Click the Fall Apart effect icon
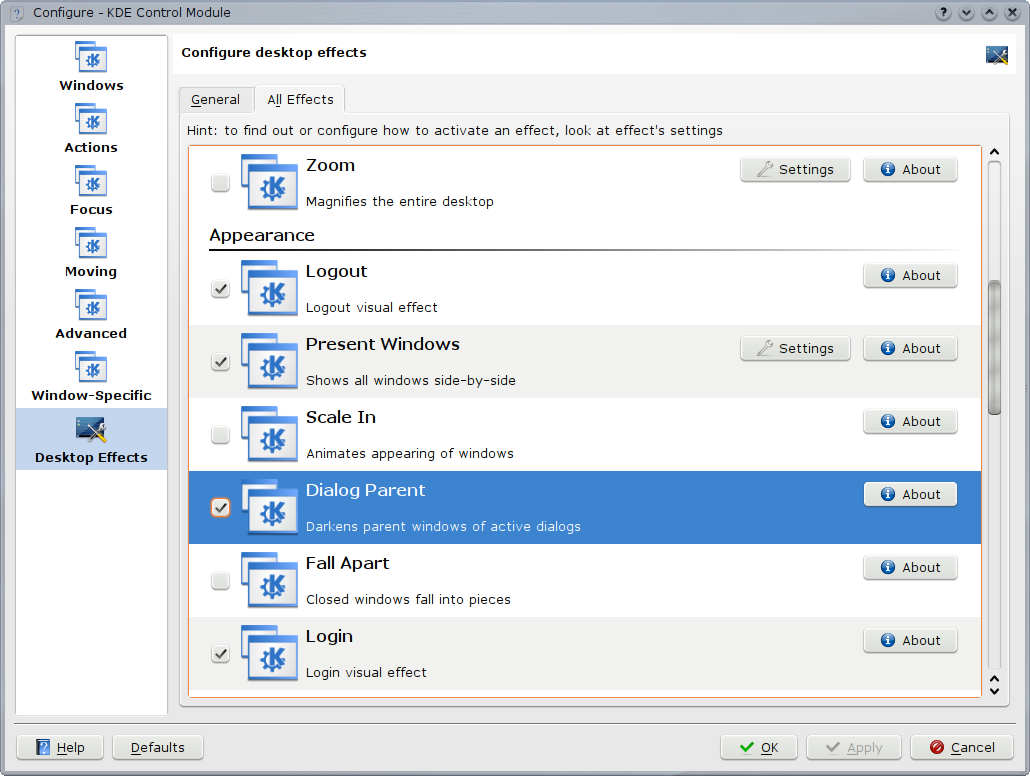 [269, 580]
